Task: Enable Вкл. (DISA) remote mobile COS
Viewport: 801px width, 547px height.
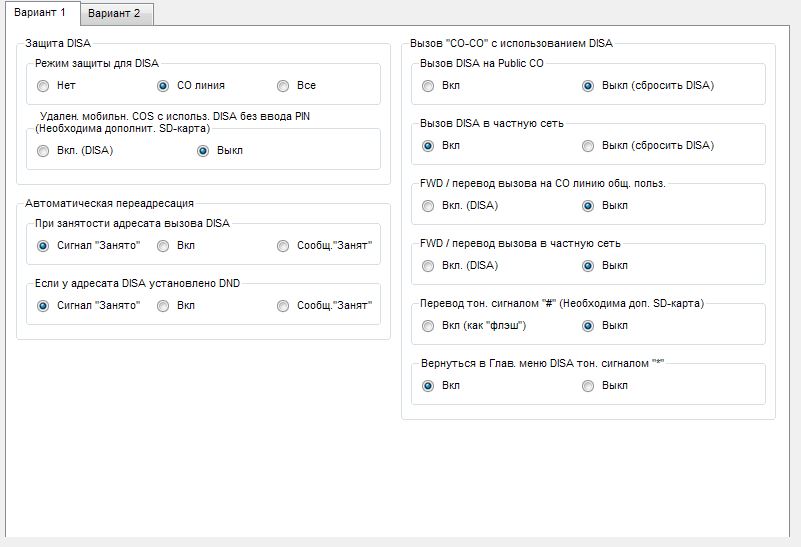Action: (43, 151)
